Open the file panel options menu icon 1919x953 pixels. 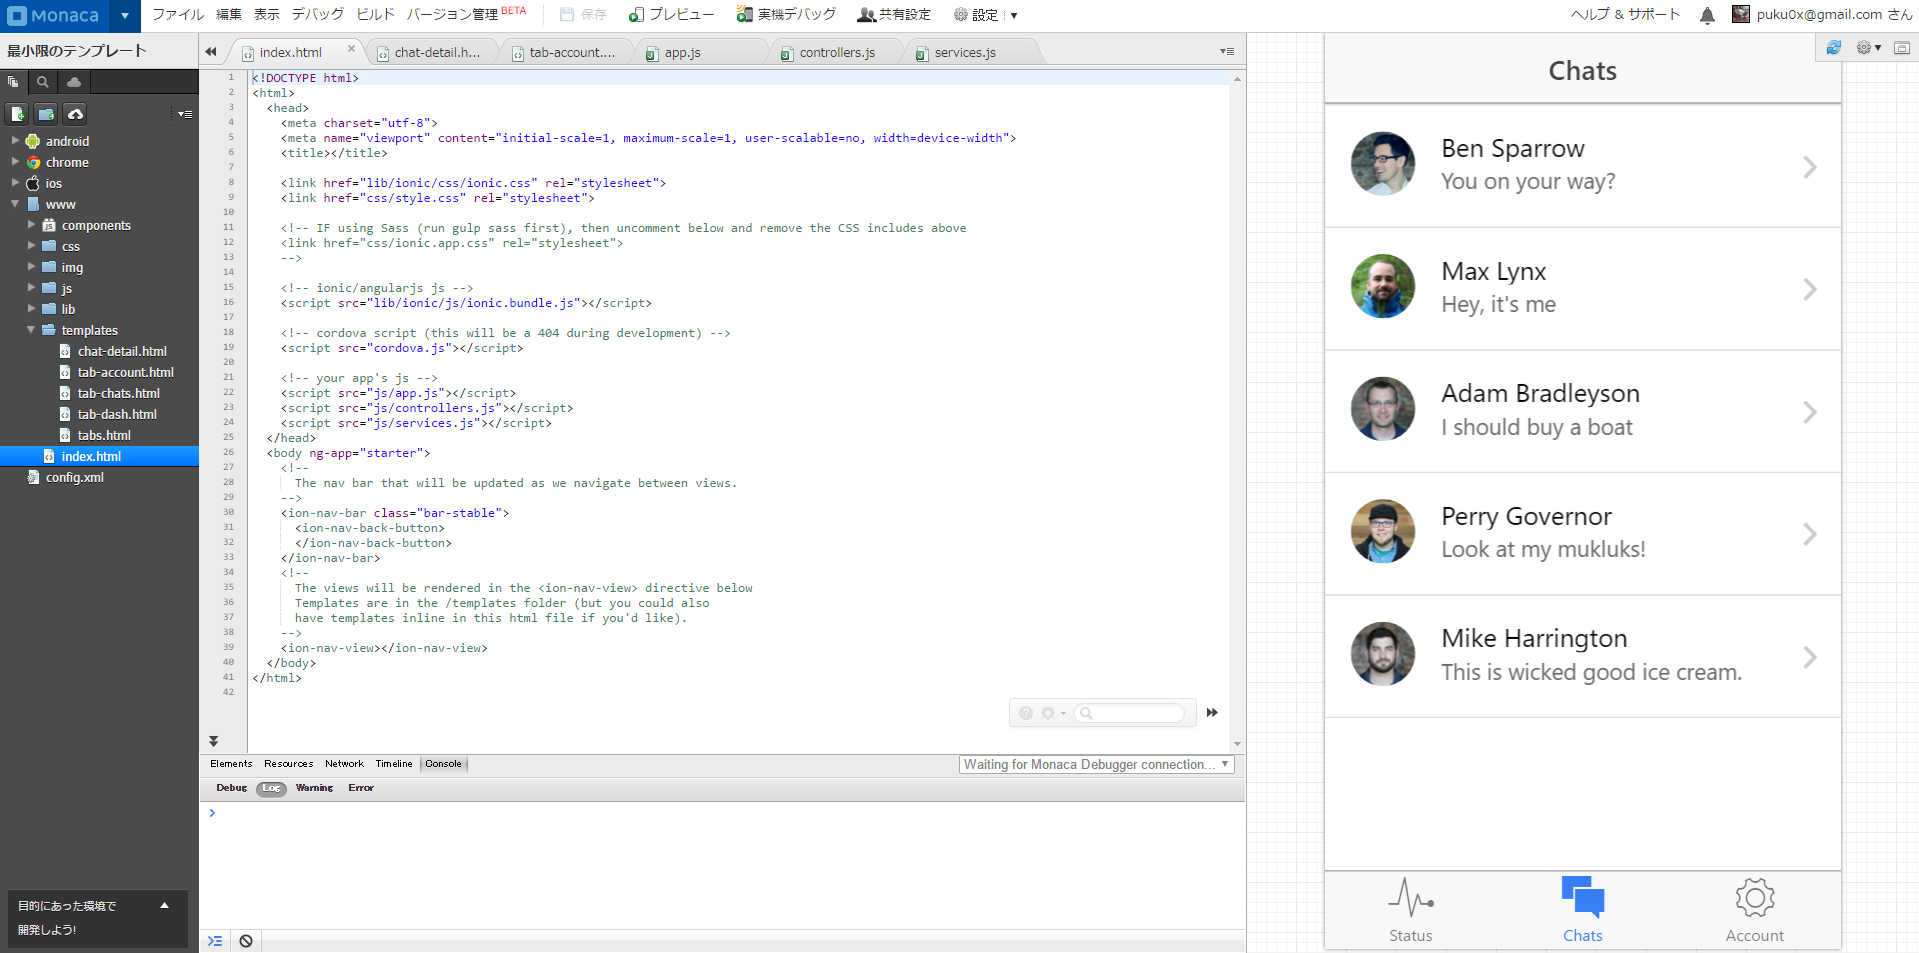pos(185,114)
